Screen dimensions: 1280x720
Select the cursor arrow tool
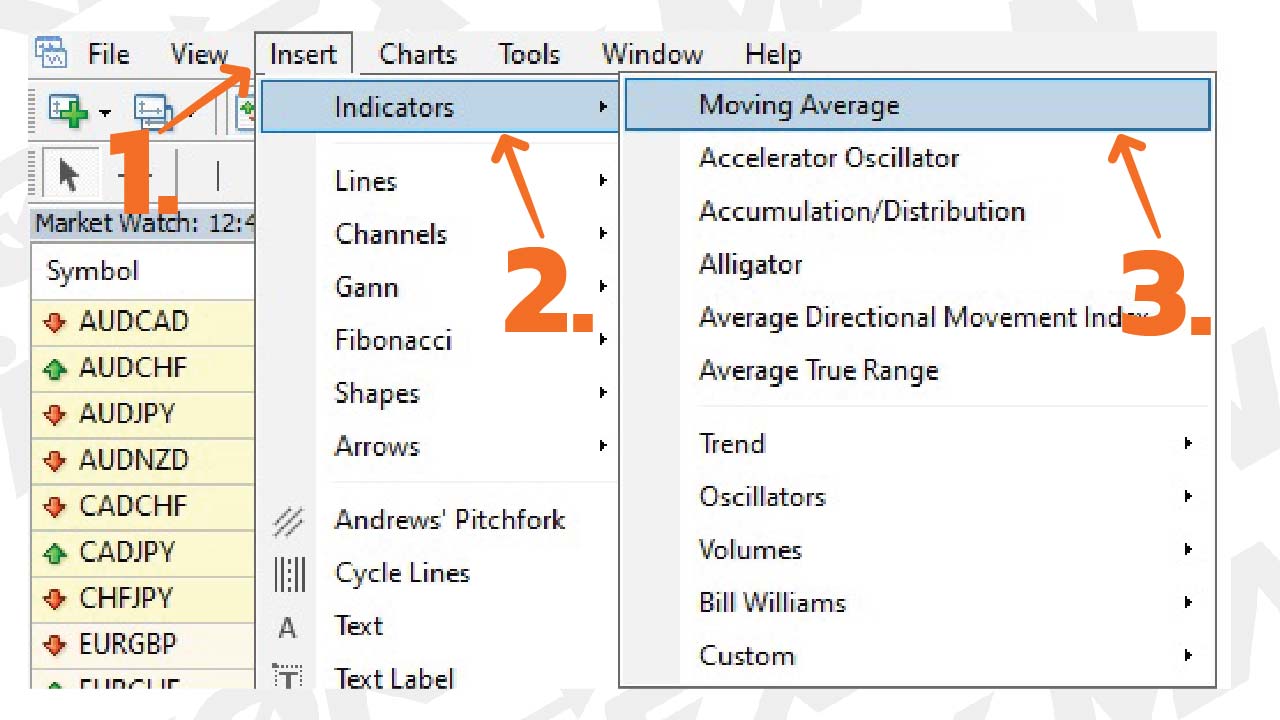(68, 176)
